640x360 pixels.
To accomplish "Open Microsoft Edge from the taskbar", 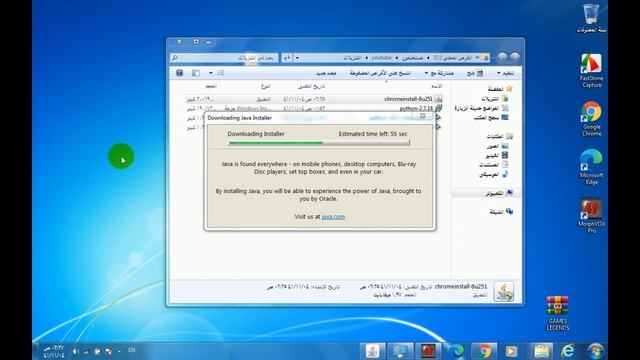I will [456, 351].
